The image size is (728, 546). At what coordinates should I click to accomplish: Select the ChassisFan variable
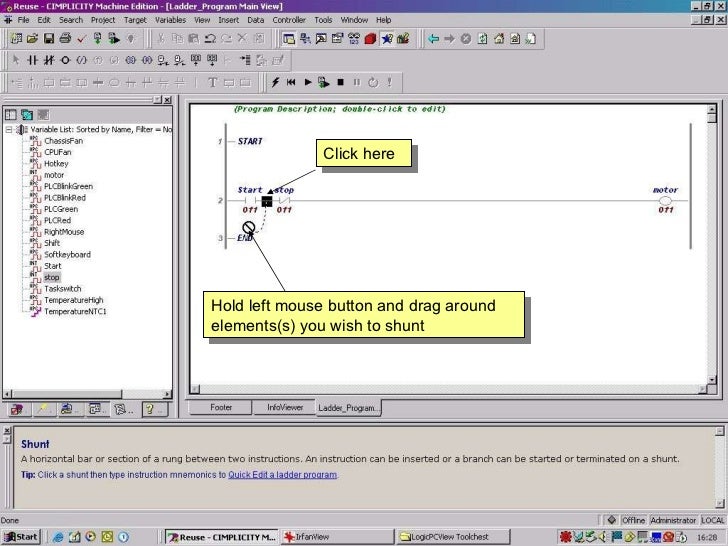click(x=64, y=141)
